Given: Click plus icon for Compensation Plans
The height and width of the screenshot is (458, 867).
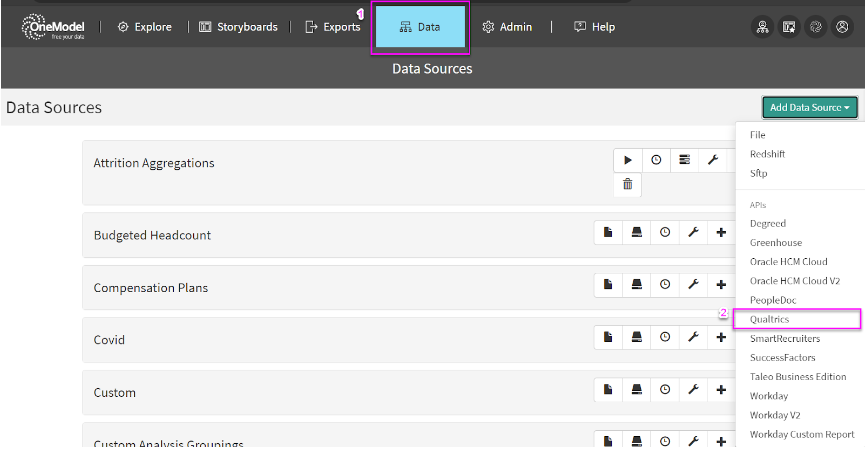Looking at the screenshot, I should click(x=721, y=284).
